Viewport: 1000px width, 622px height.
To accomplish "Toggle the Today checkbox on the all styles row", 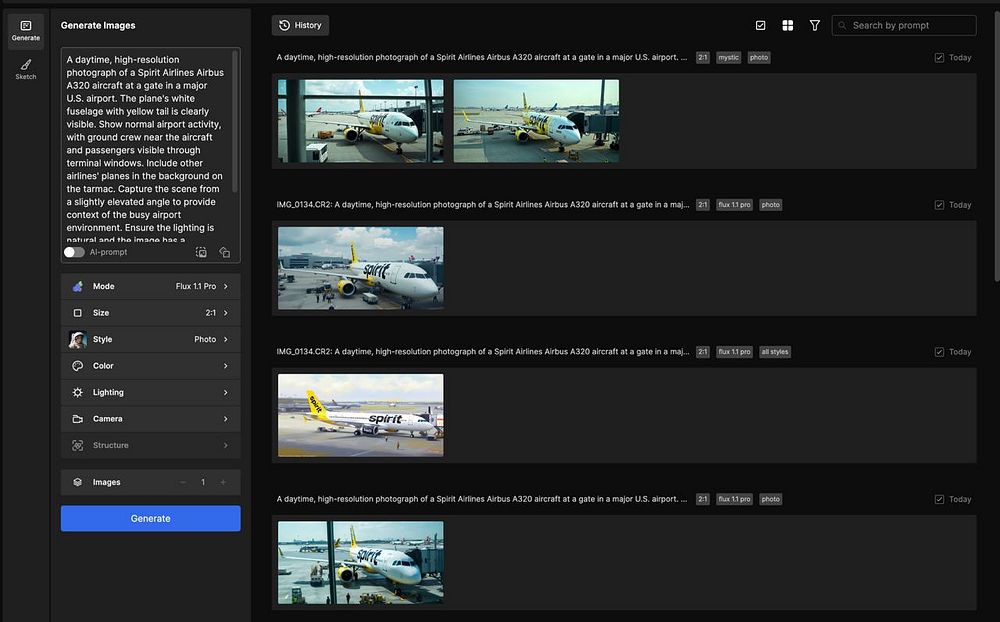I will click(939, 352).
